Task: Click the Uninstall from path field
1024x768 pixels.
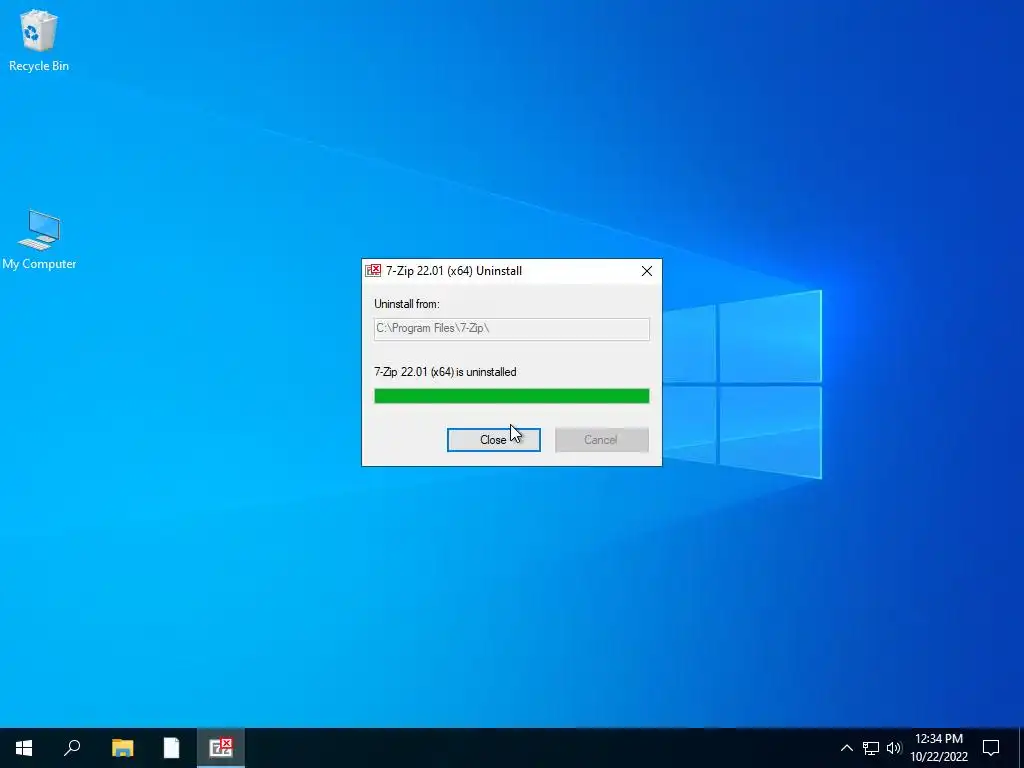Action: pos(511,328)
